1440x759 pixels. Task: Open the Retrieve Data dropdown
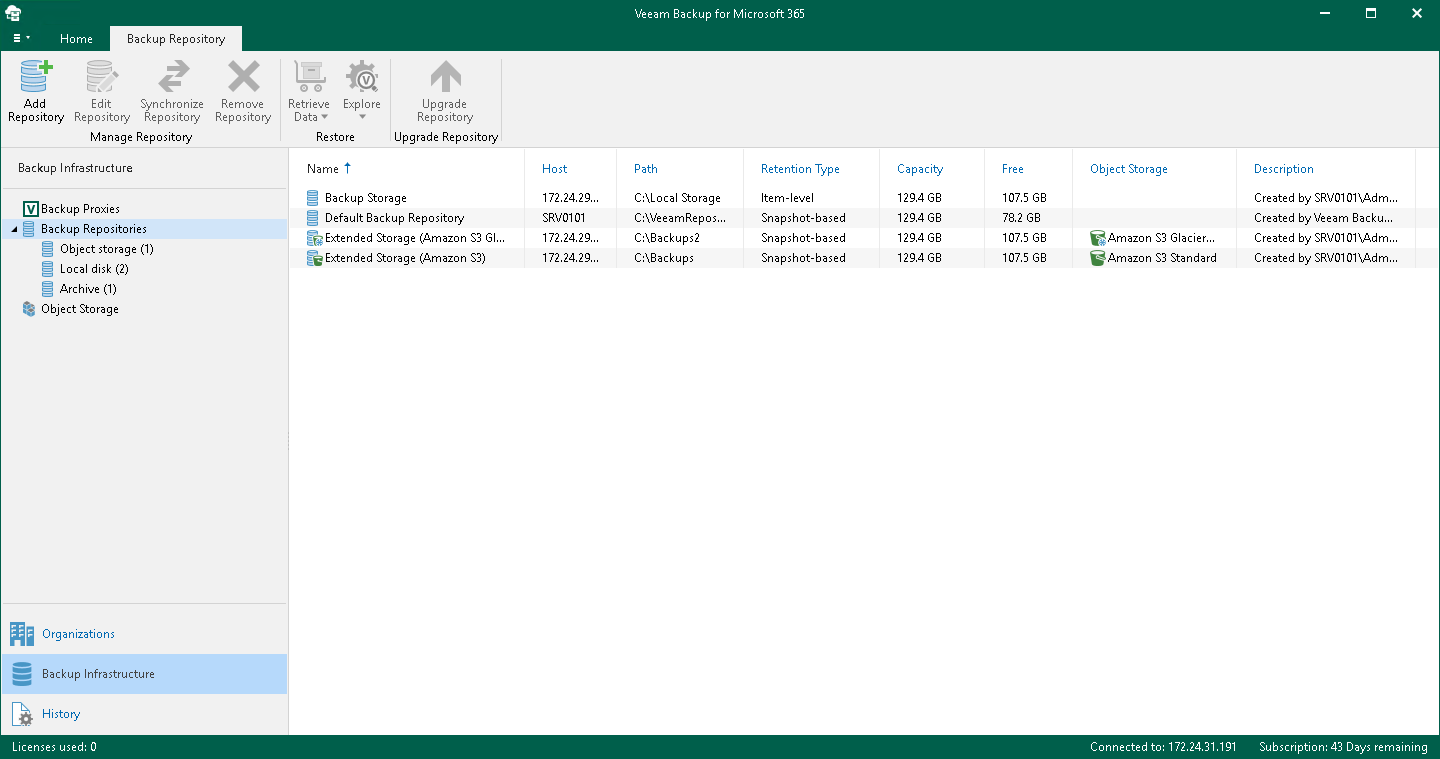[308, 110]
